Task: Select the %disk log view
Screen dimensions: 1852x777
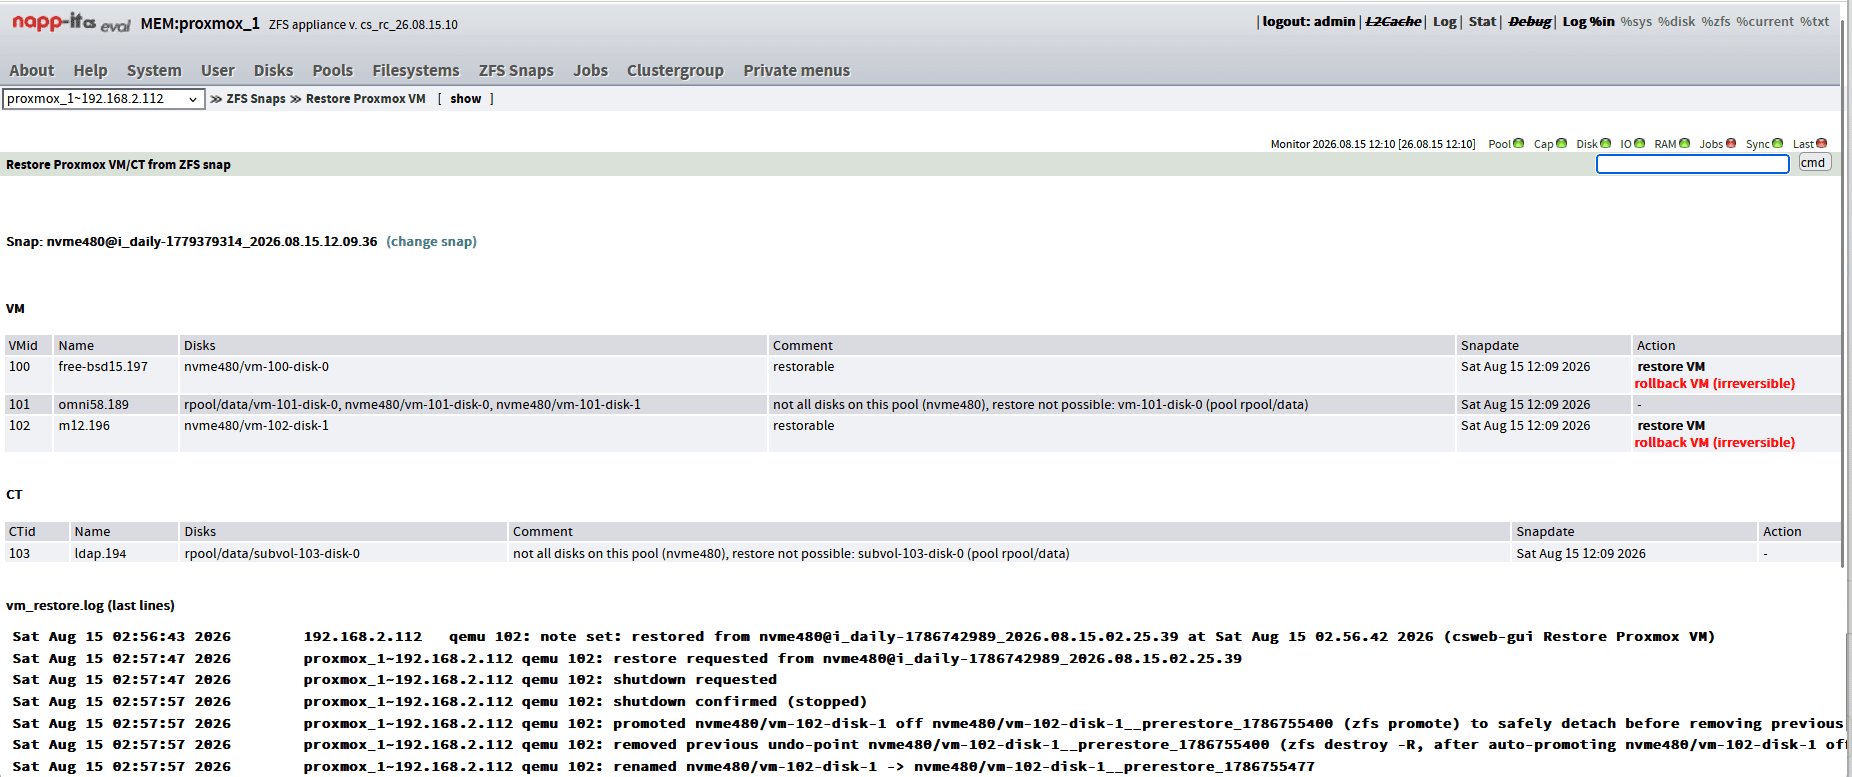Action: tap(1676, 21)
